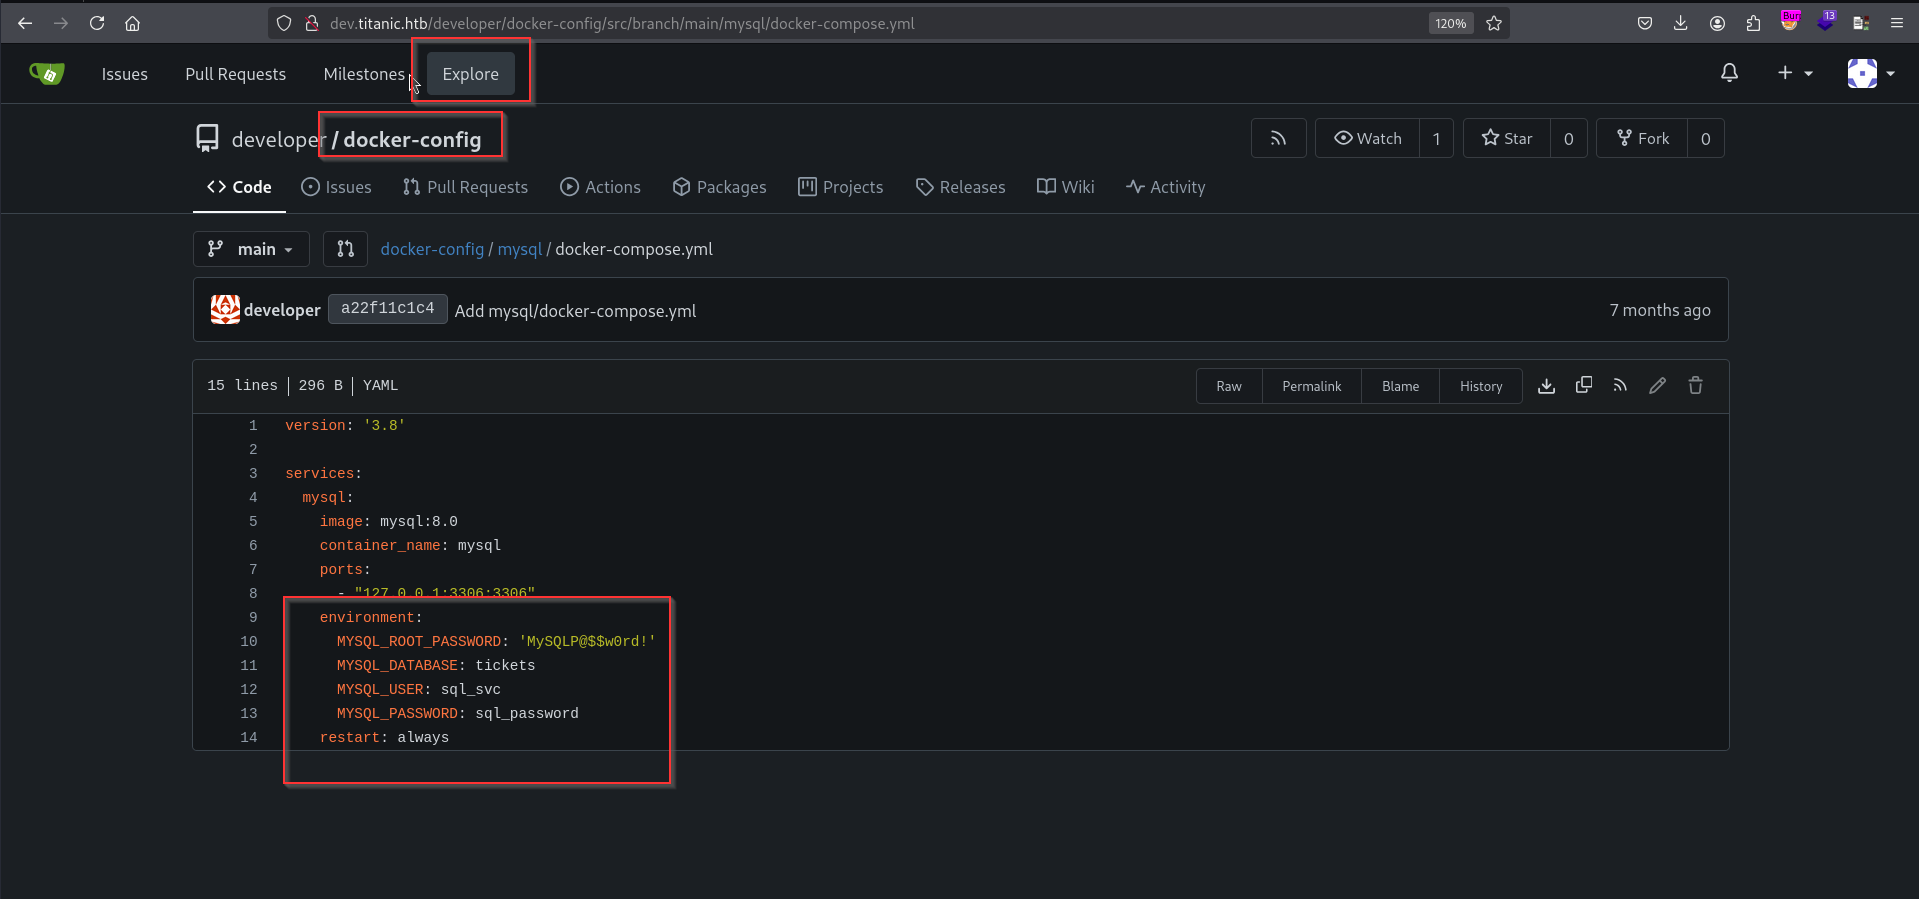Open notifications bell
This screenshot has width=1919, height=899.
tap(1729, 73)
